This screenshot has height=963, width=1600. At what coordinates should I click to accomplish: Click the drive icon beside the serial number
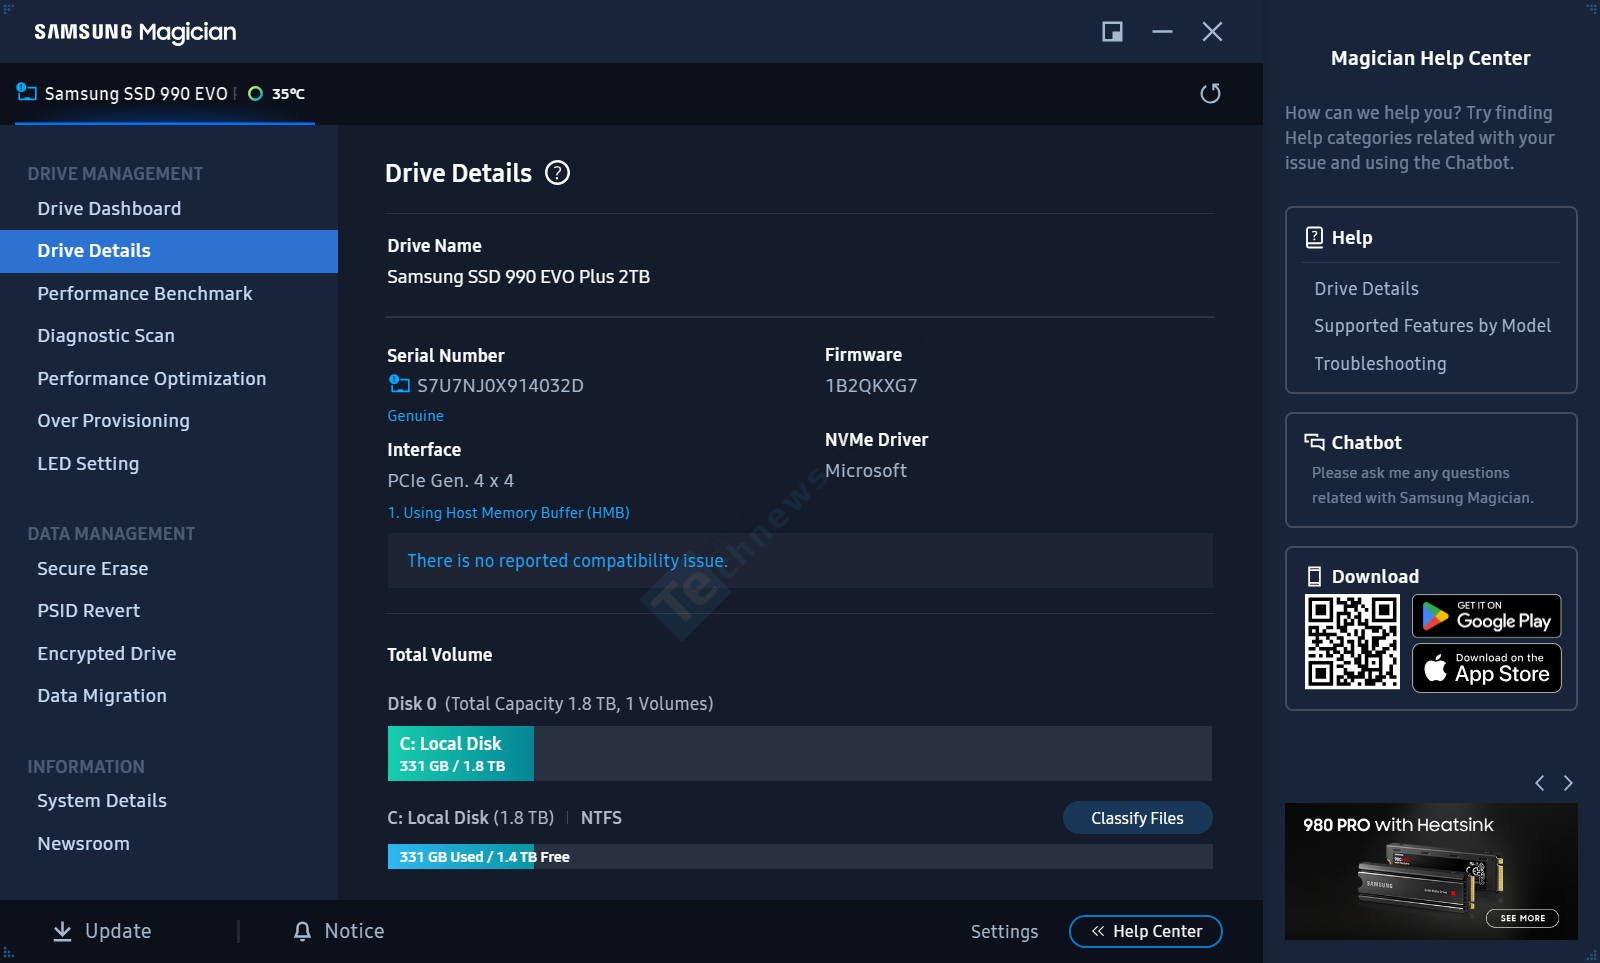point(399,384)
